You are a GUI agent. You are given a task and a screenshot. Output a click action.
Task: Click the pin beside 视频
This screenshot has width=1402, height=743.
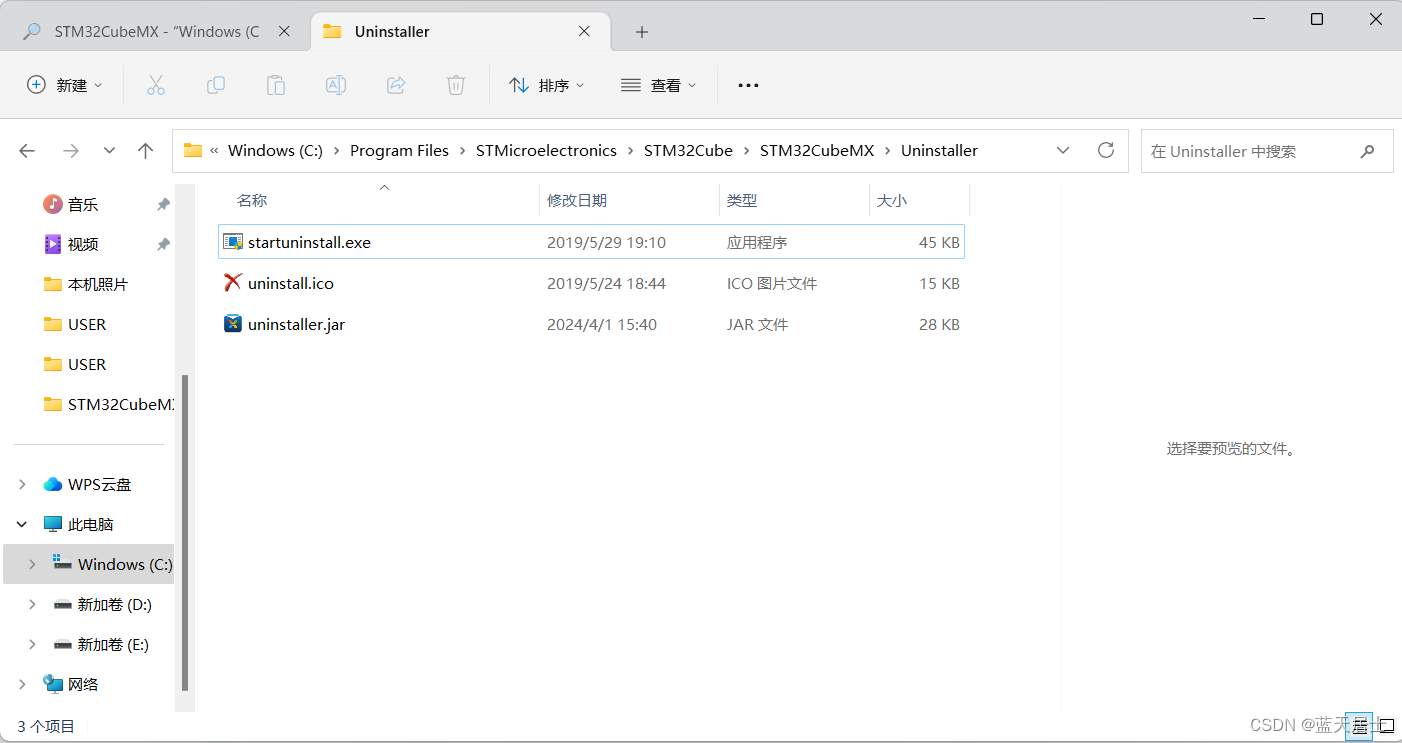(163, 244)
